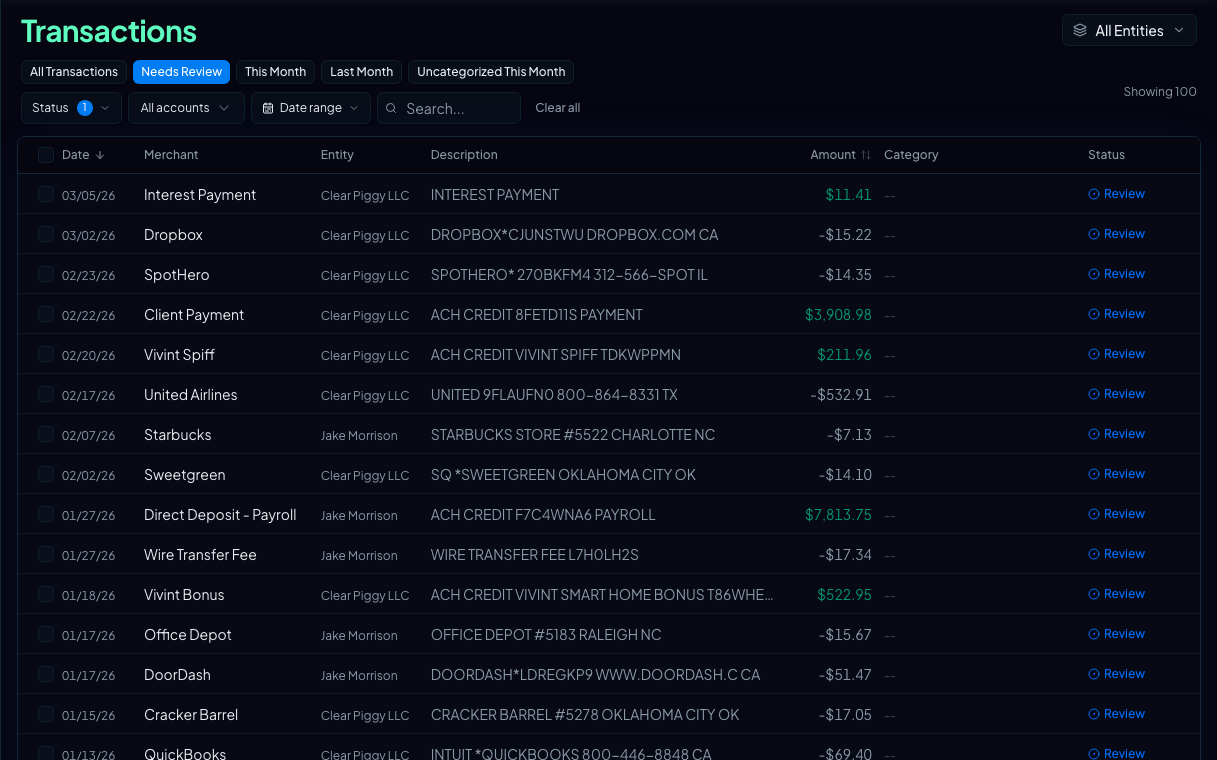Viewport: 1217px width, 760px height.
Task: Click the review circle icon for Interest Payment
Action: point(1094,194)
